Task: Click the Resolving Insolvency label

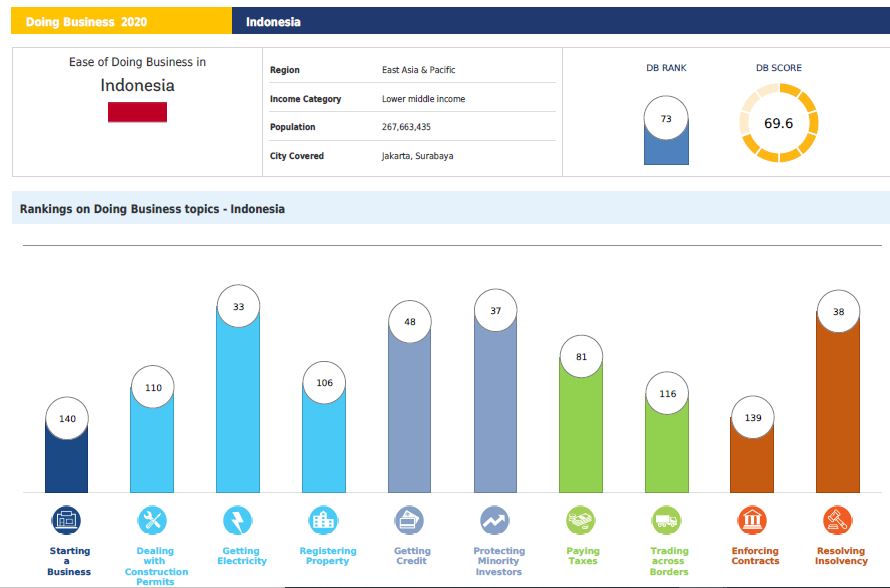Action: point(841,556)
